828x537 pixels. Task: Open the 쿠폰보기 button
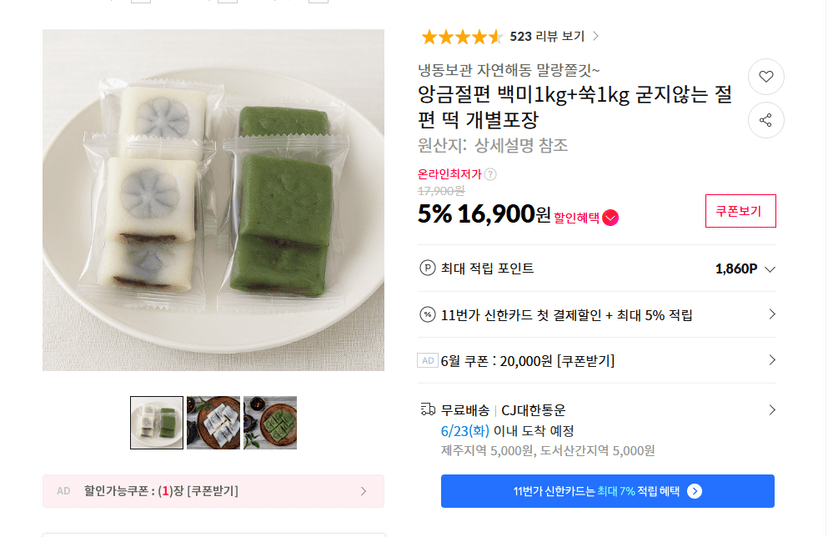pos(740,211)
